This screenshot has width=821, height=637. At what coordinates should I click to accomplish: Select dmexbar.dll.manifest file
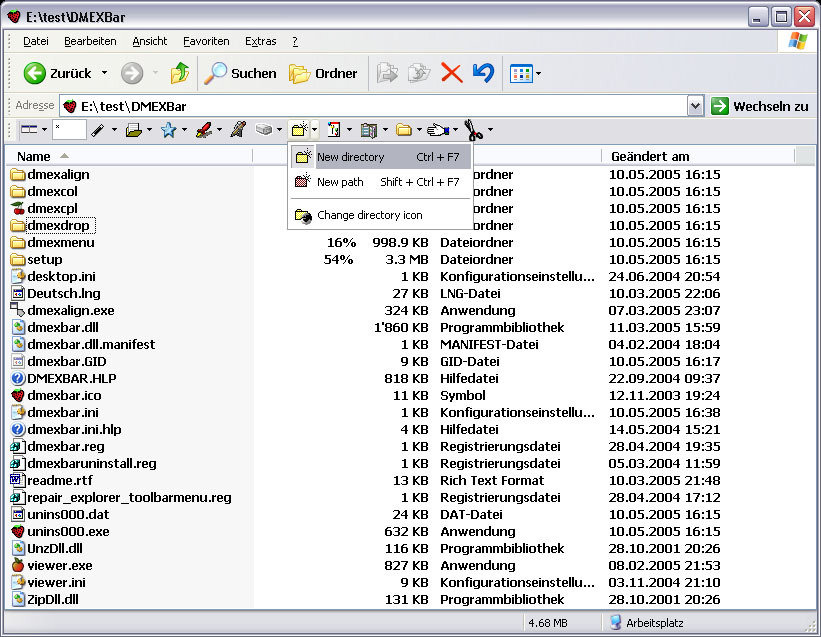[83, 344]
